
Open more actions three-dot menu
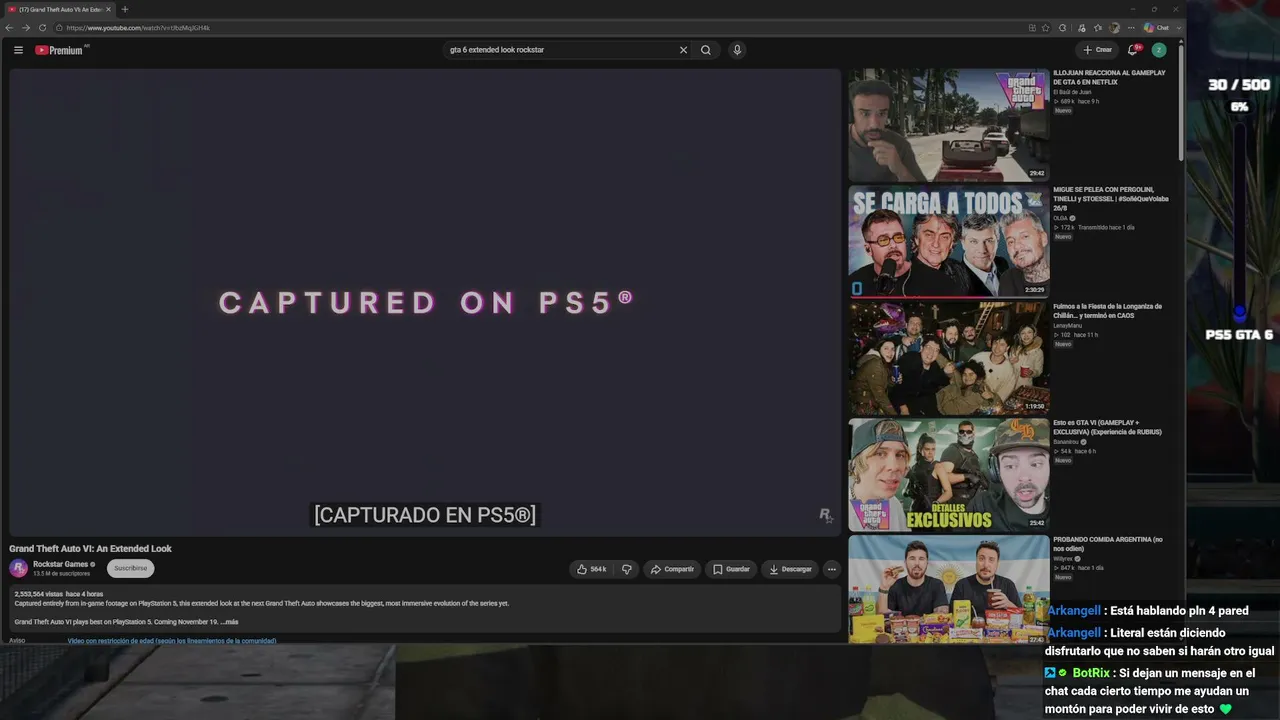pyautogui.click(x=831, y=569)
